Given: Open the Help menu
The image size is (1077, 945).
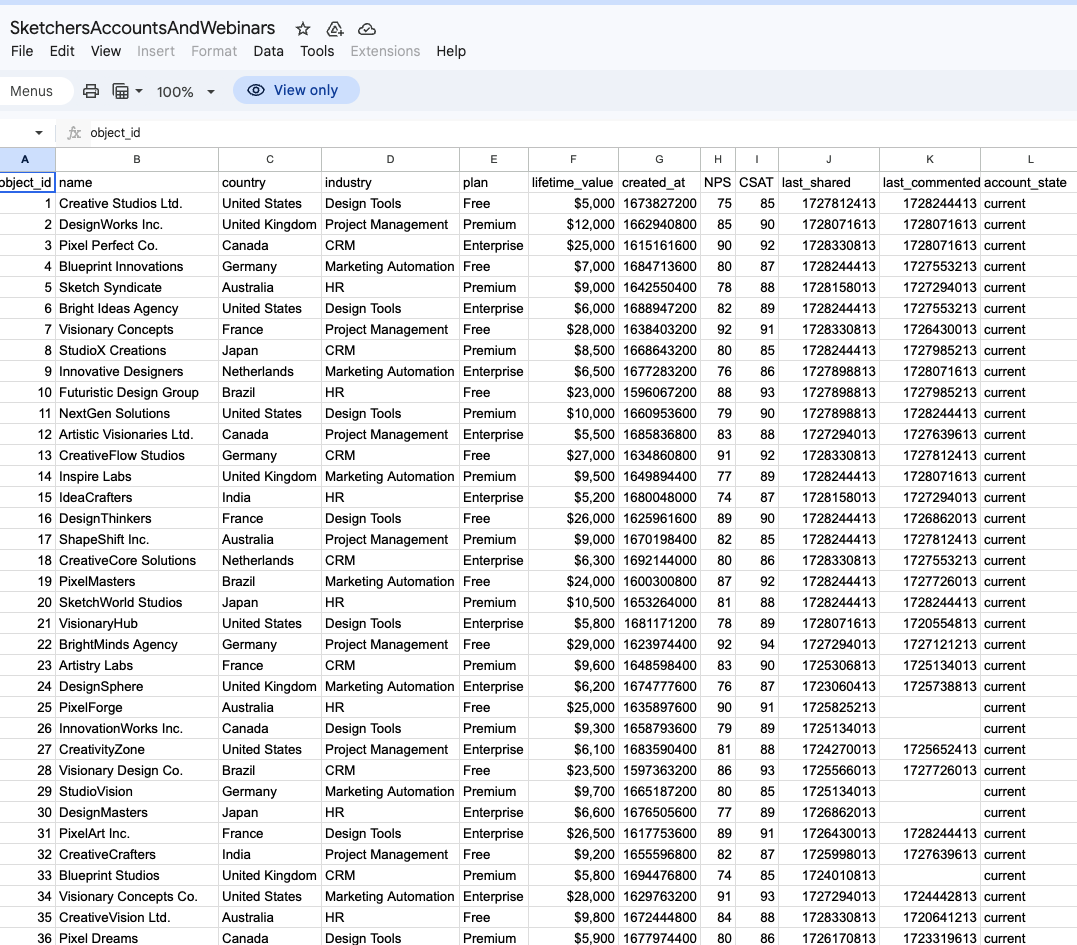Looking at the screenshot, I should (x=451, y=51).
